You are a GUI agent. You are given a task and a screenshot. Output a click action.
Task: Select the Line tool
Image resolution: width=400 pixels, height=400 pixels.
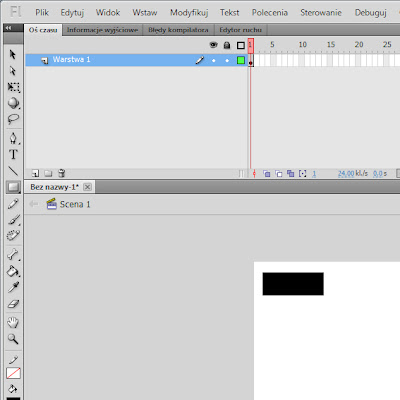click(x=13, y=171)
